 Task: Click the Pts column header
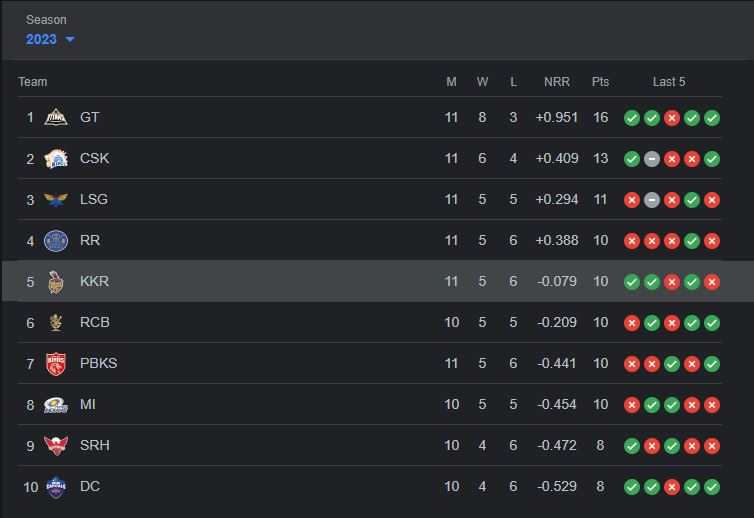(x=600, y=82)
